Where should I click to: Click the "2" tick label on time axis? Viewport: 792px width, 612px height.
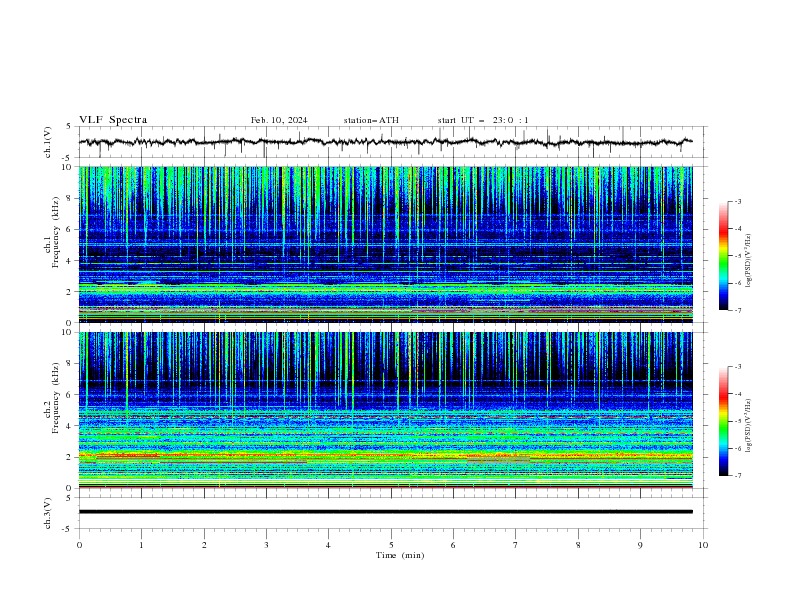coord(204,545)
